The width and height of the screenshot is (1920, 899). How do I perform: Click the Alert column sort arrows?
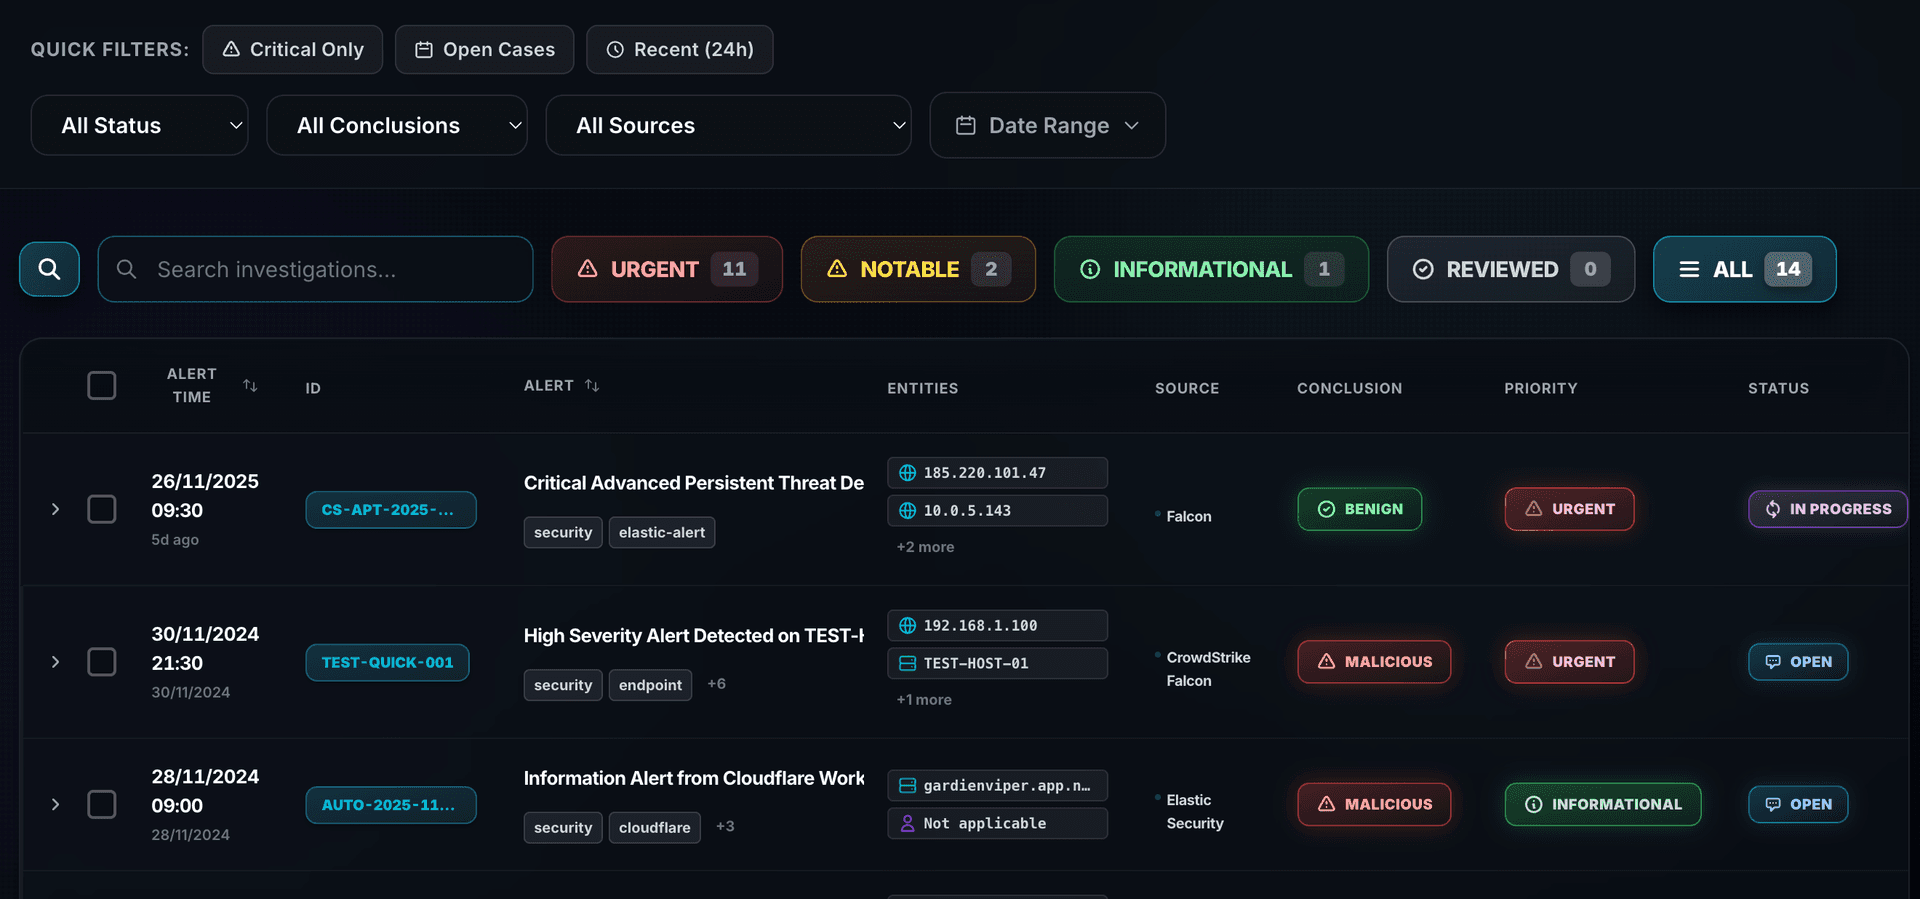click(x=592, y=386)
